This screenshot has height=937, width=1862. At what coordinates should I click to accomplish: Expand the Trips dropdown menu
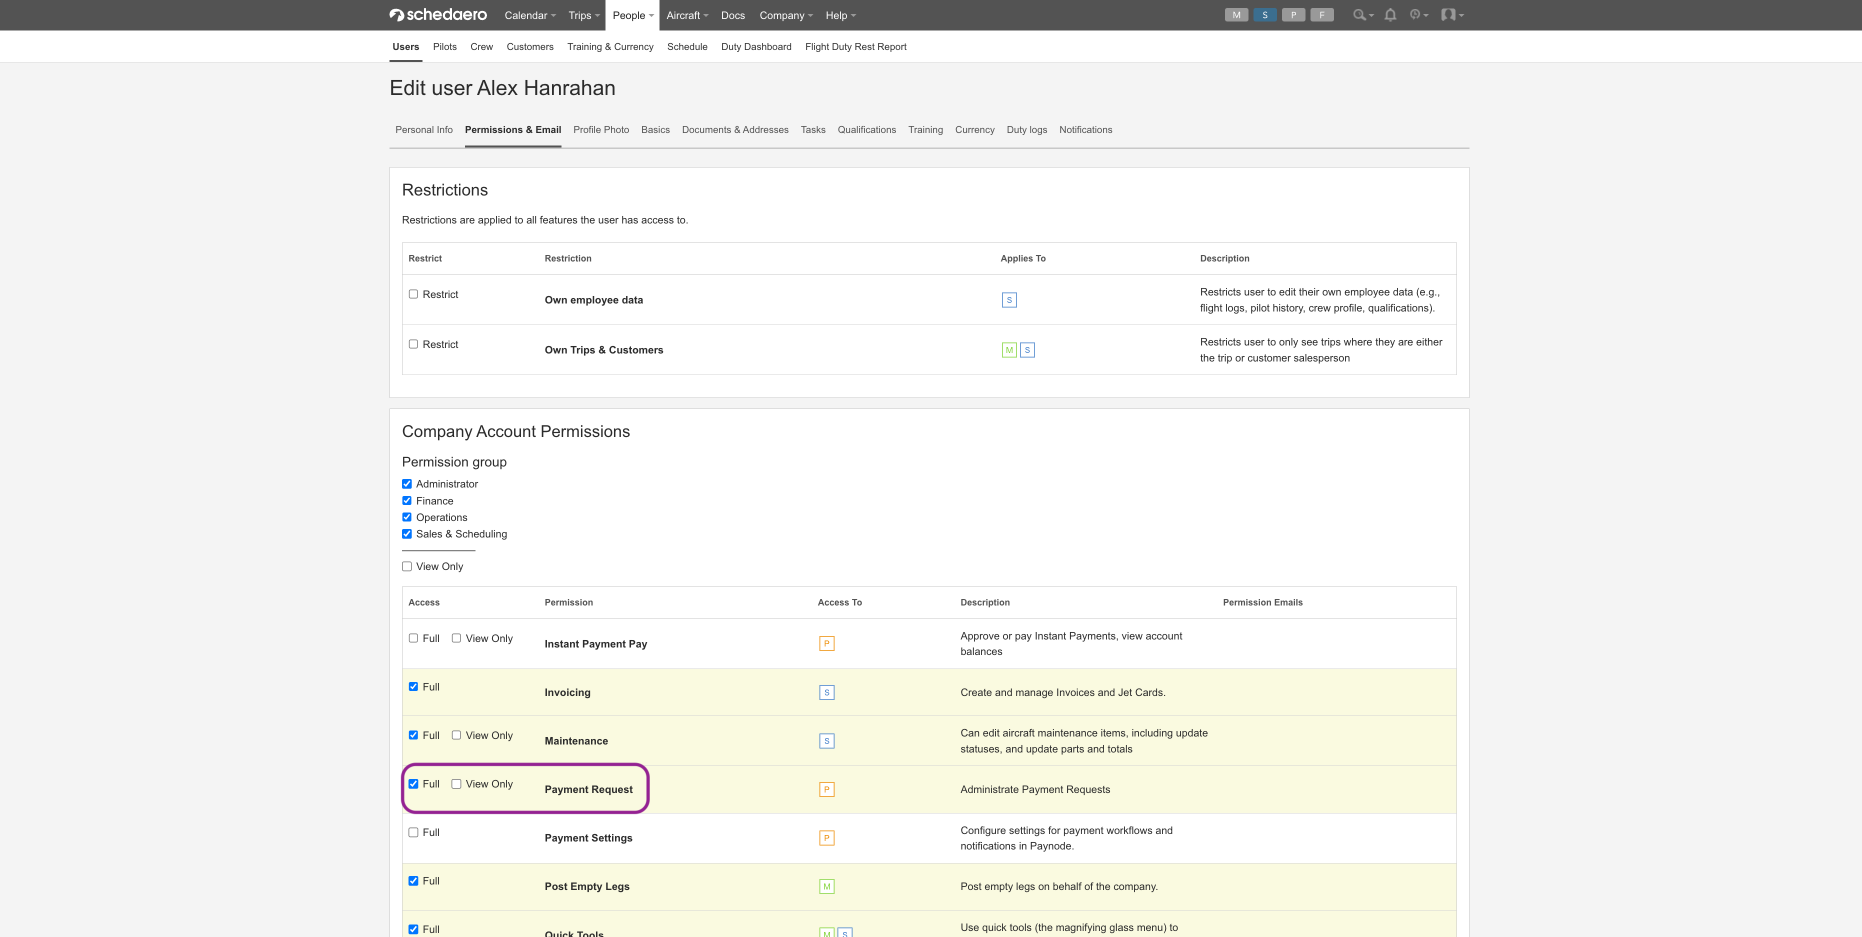[584, 15]
